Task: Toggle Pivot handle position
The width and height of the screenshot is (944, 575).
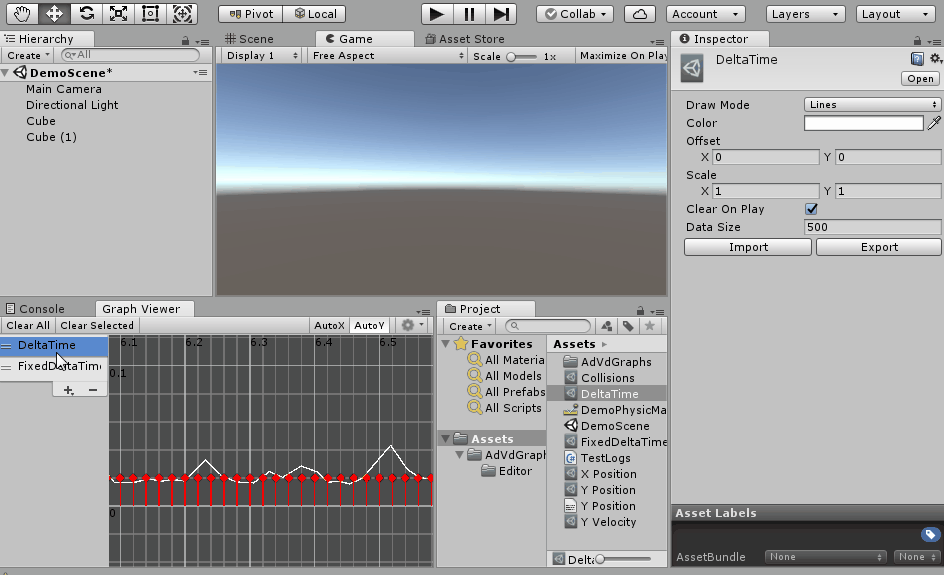Action: [x=250, y=14]
